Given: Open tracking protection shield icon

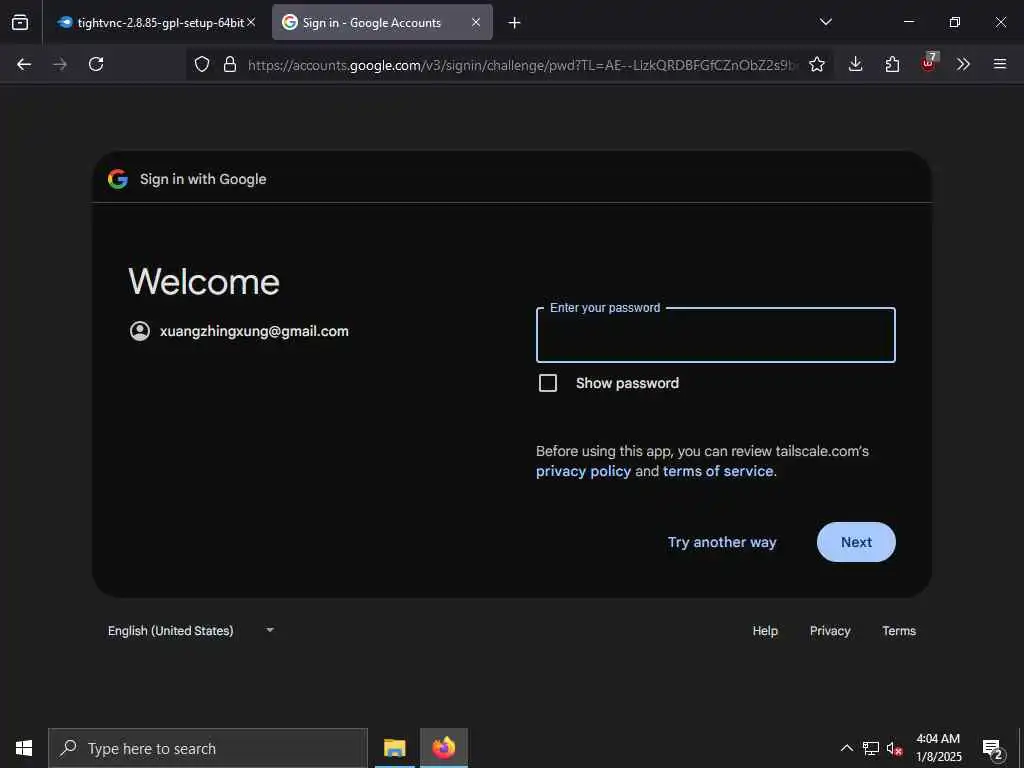Looking at the screenshot, I should click(x=202, y=64).
